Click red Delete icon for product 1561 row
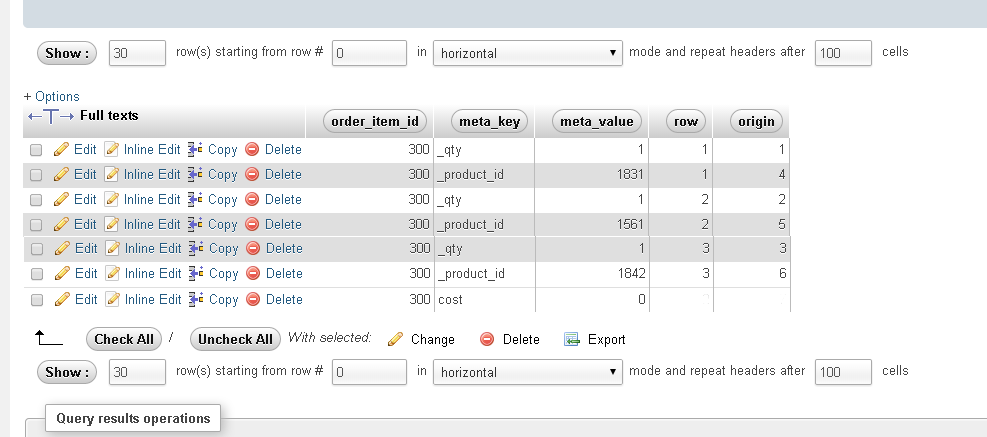This screenshot has height=437, width=987. pyautogui.click(x=252, y=224)
